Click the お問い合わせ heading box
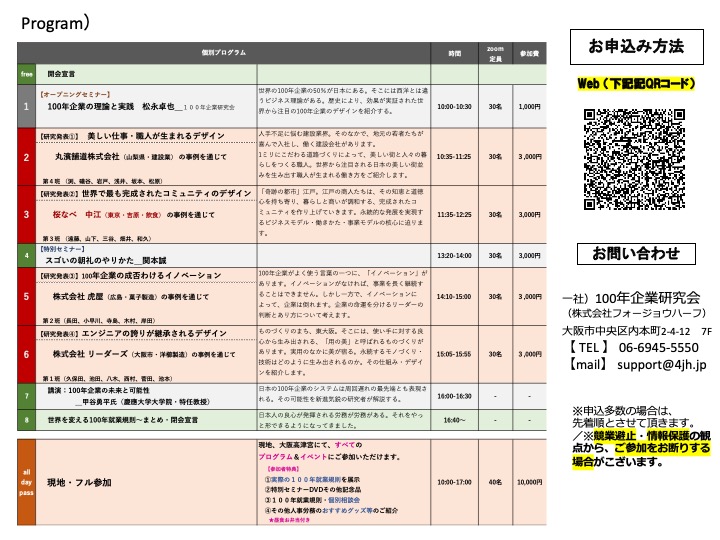Image resolution: width=720 pixels, height=540 pixels. point(636,253)
